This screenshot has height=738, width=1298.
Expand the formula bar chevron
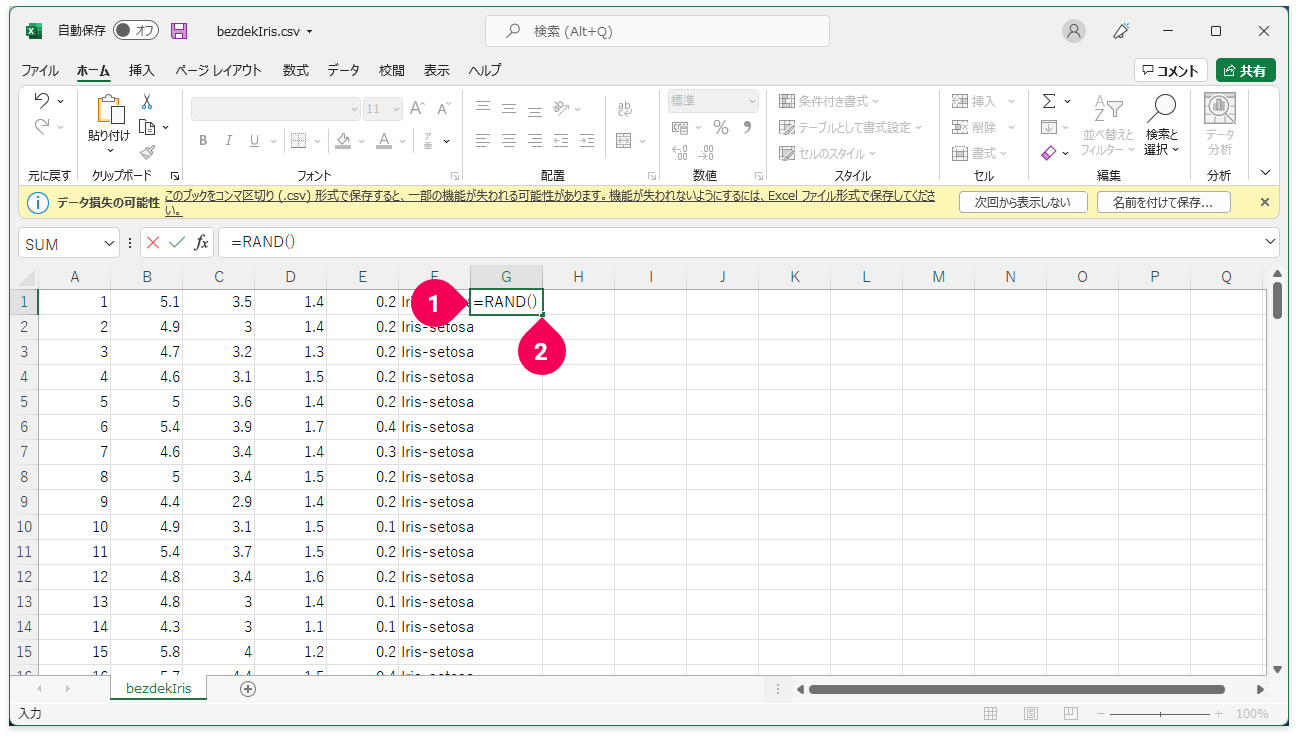pyautogui.click(x=1271, y=242)
